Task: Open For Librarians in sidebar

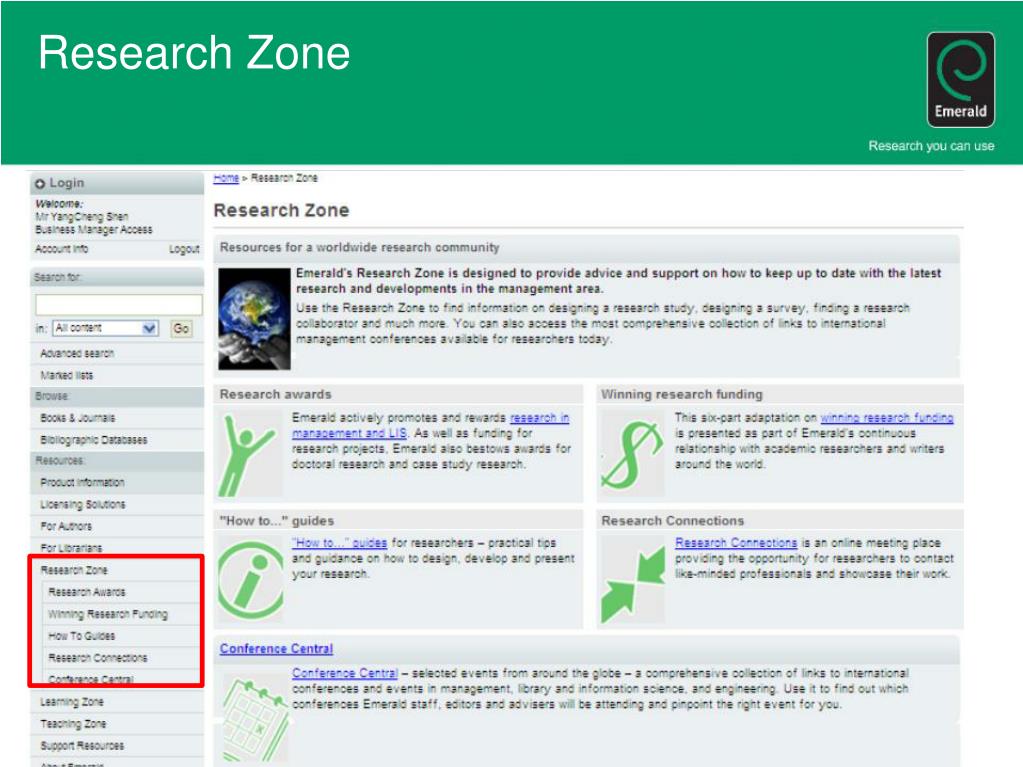Action: [x=71, y=548]
